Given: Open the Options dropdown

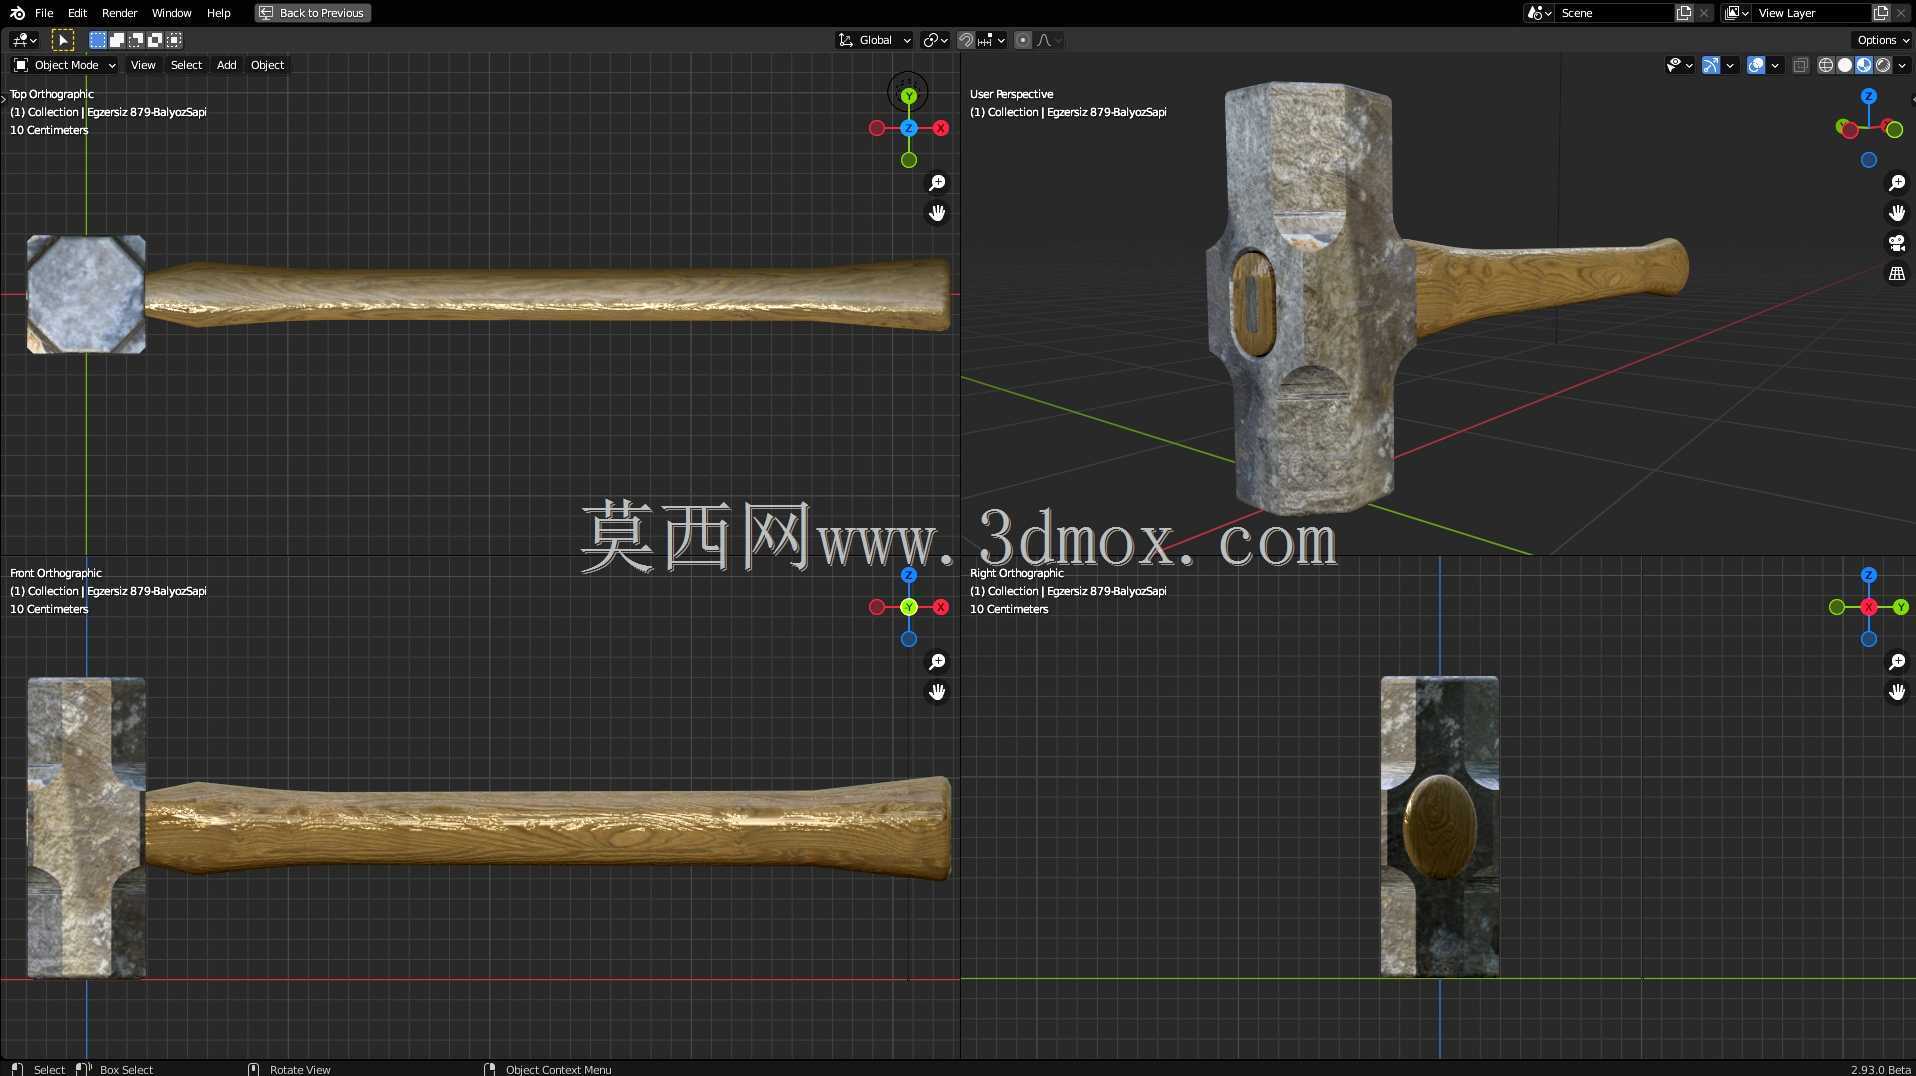Looking at the screenshot, I should coord(1883,40).
